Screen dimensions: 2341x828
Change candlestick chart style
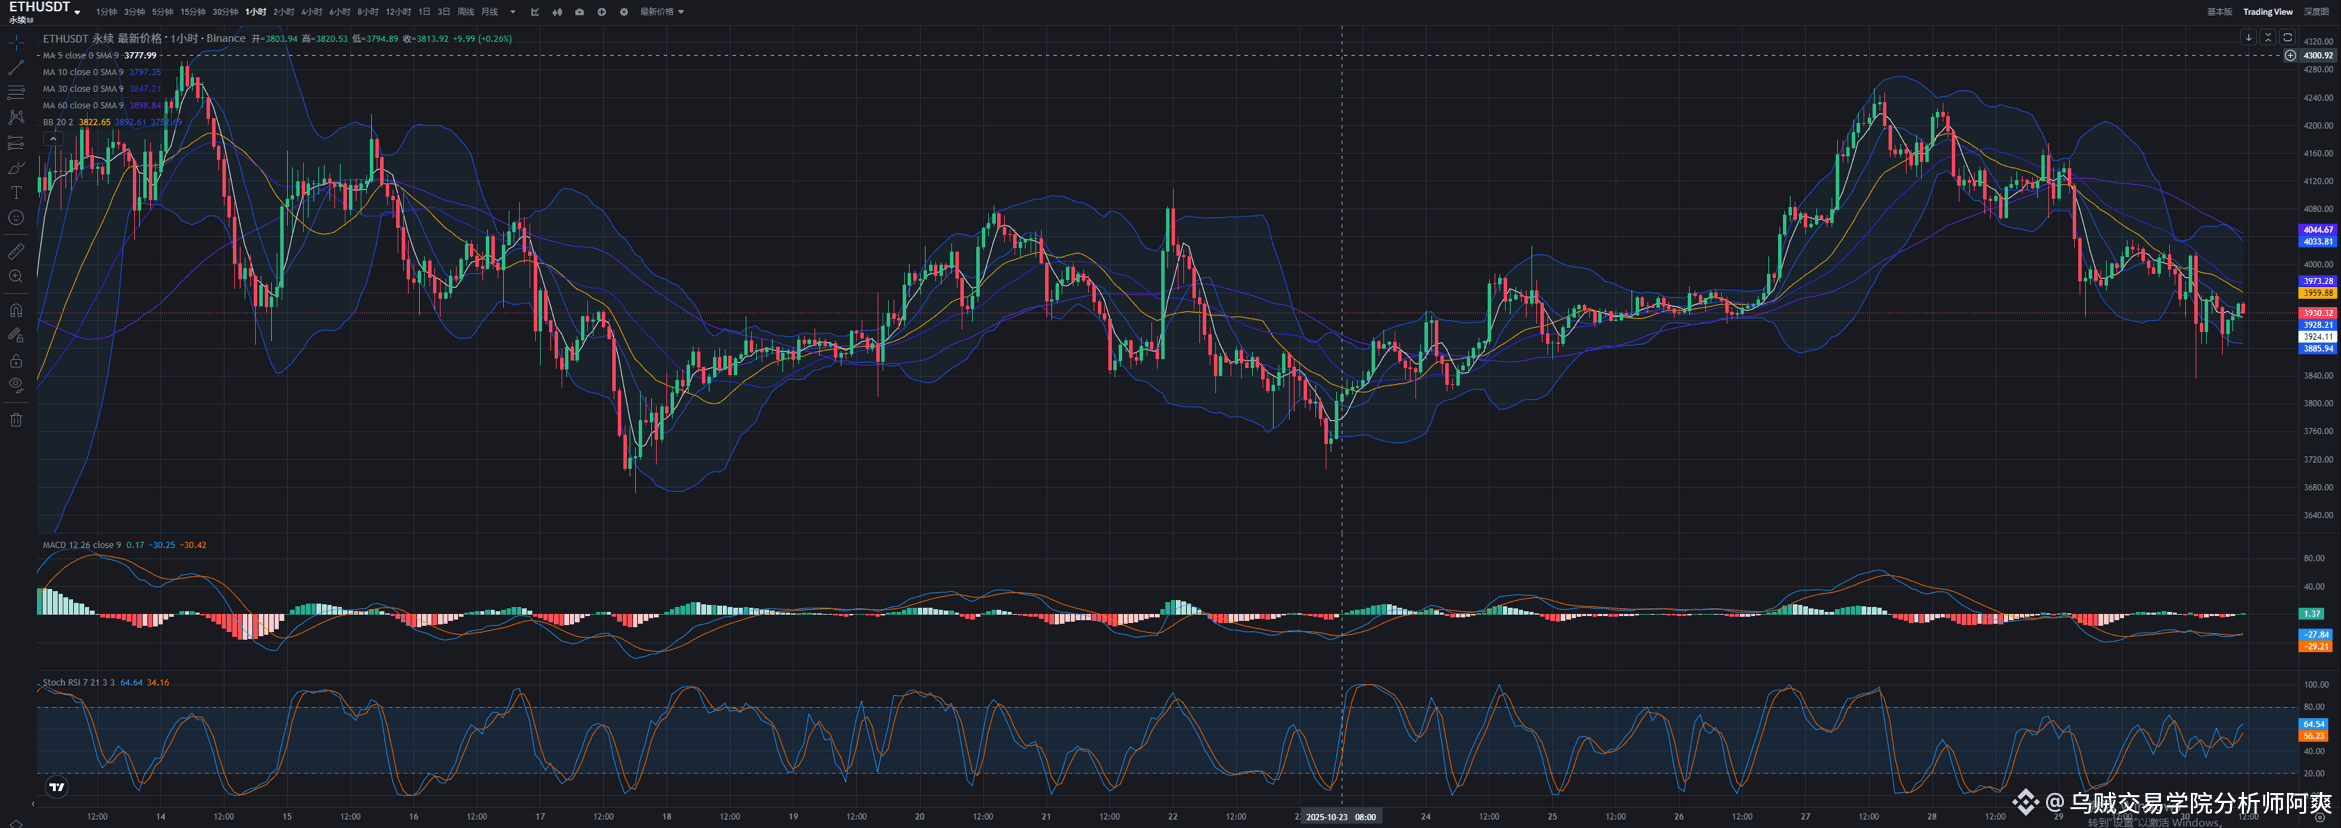point(557,12)
